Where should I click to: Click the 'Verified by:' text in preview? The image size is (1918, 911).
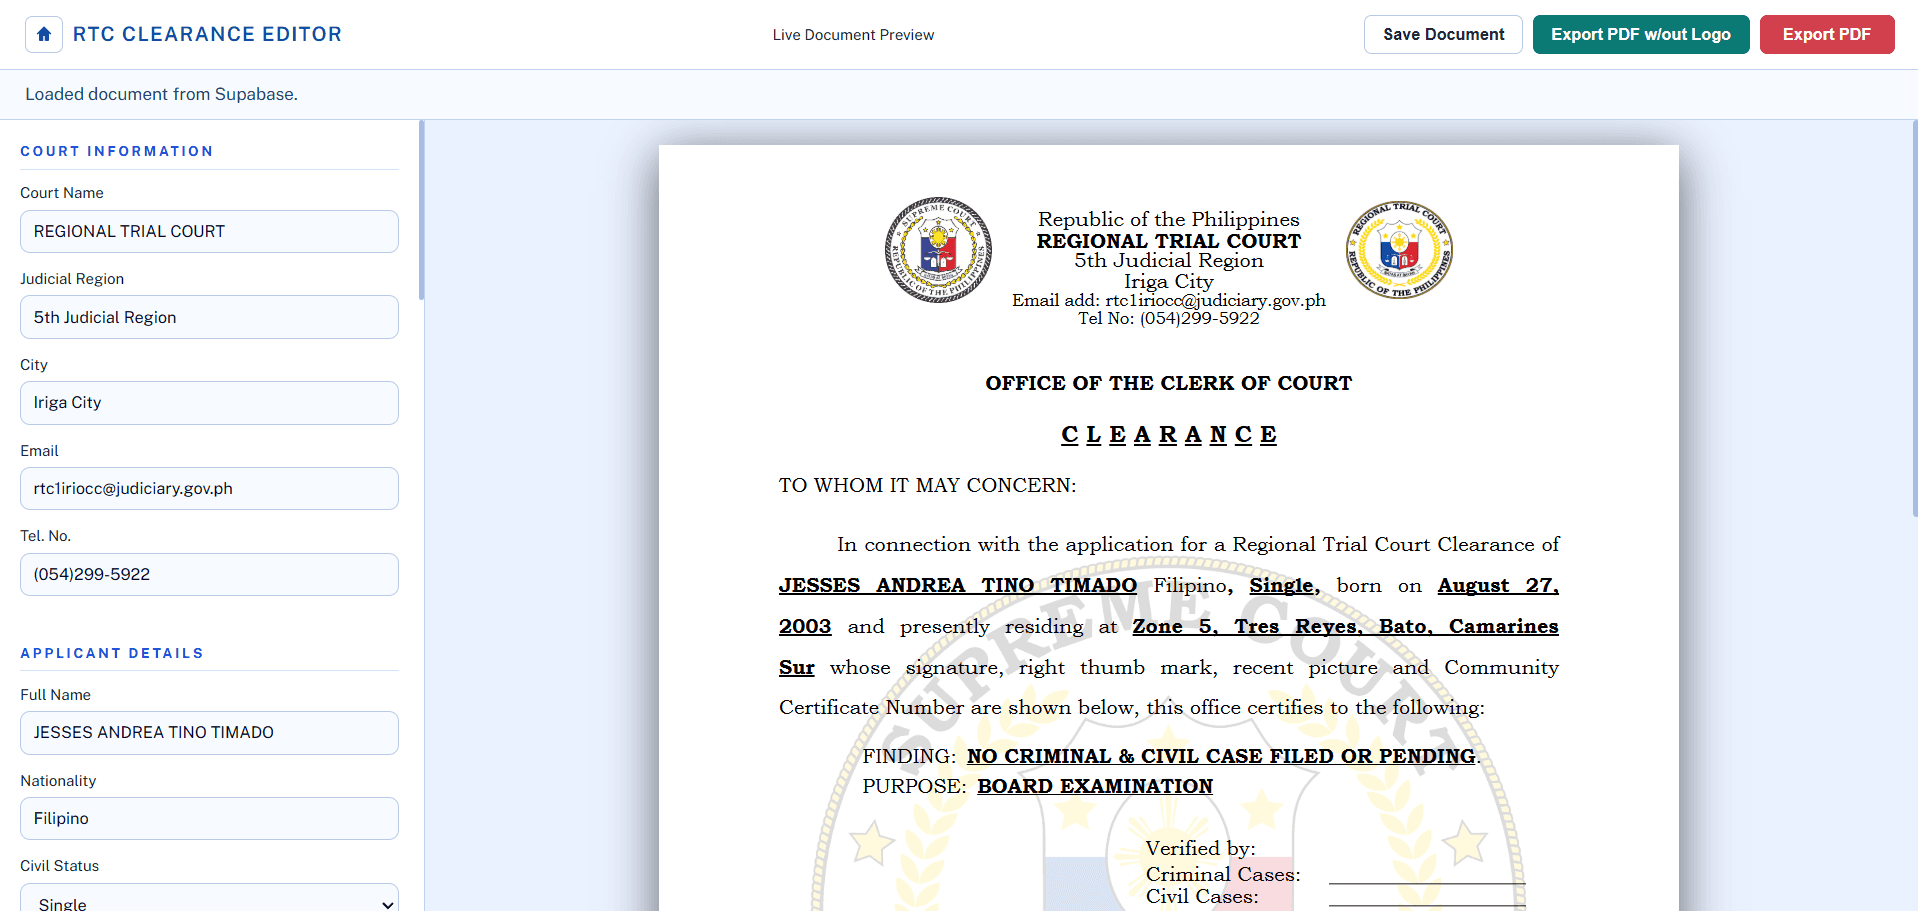(1200, 848)
